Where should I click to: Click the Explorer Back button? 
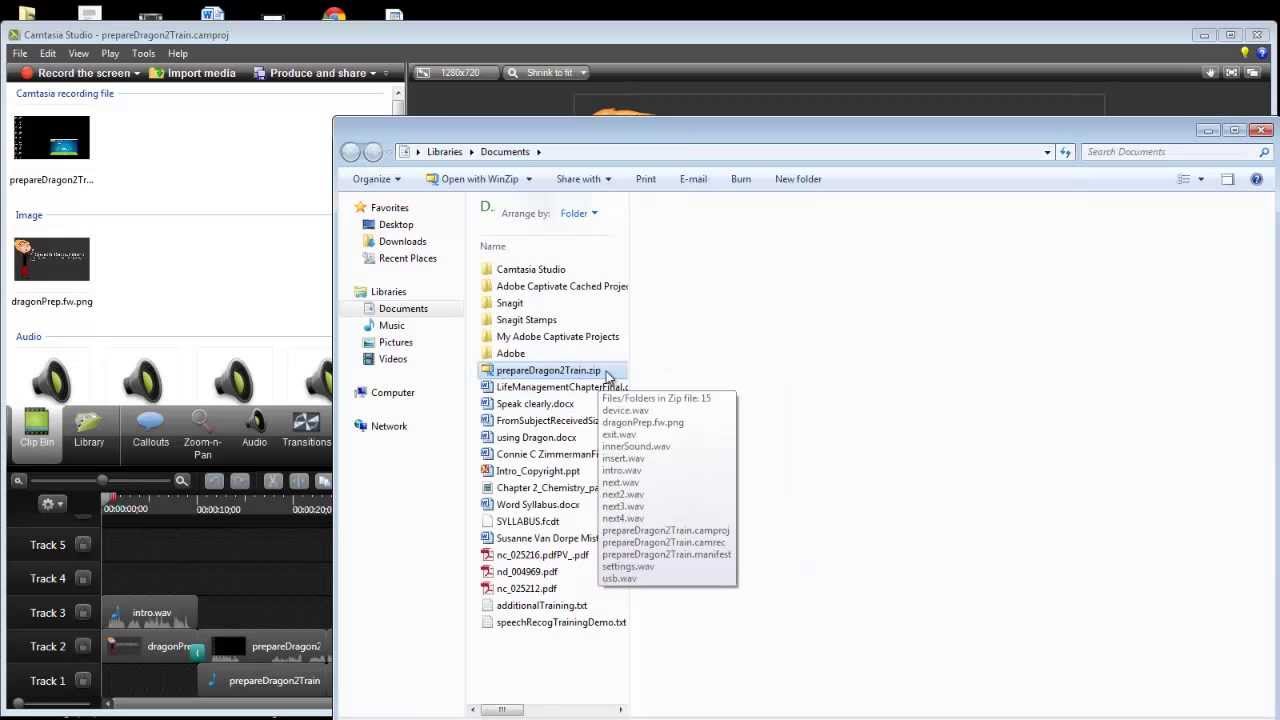(x=351, y=152)
